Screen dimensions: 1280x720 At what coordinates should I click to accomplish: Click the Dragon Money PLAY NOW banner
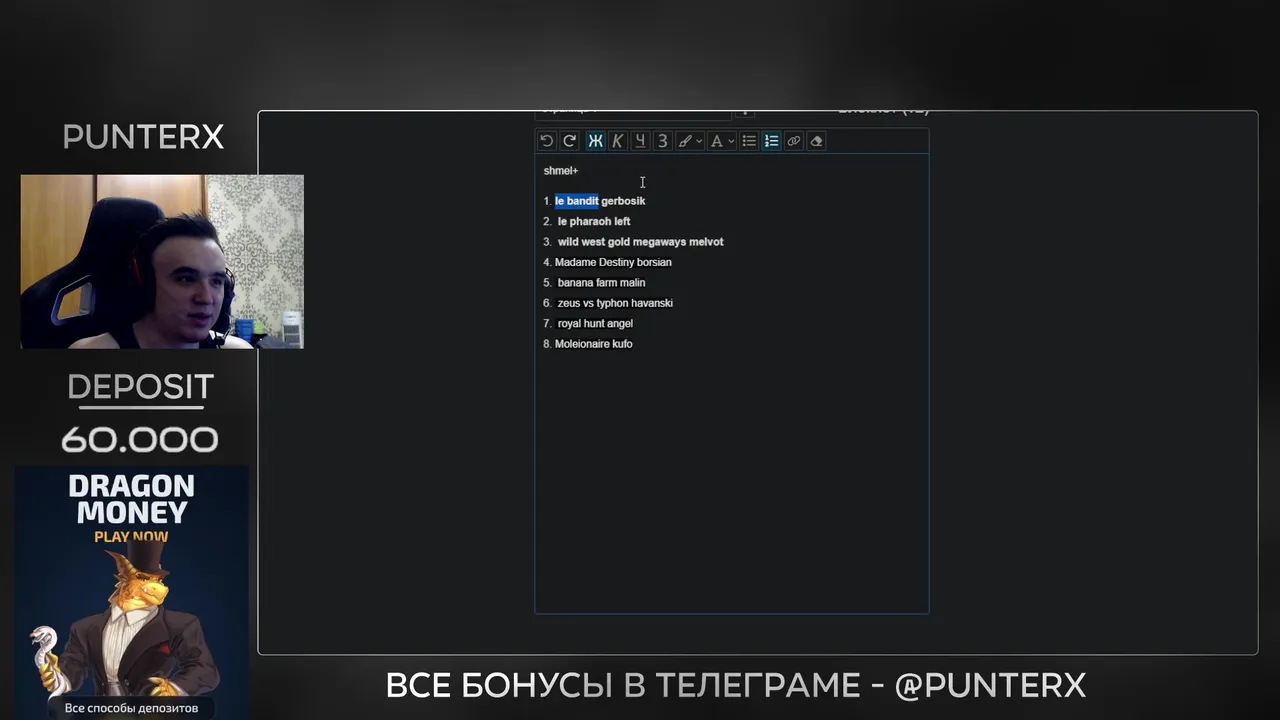tap(131, 592)
